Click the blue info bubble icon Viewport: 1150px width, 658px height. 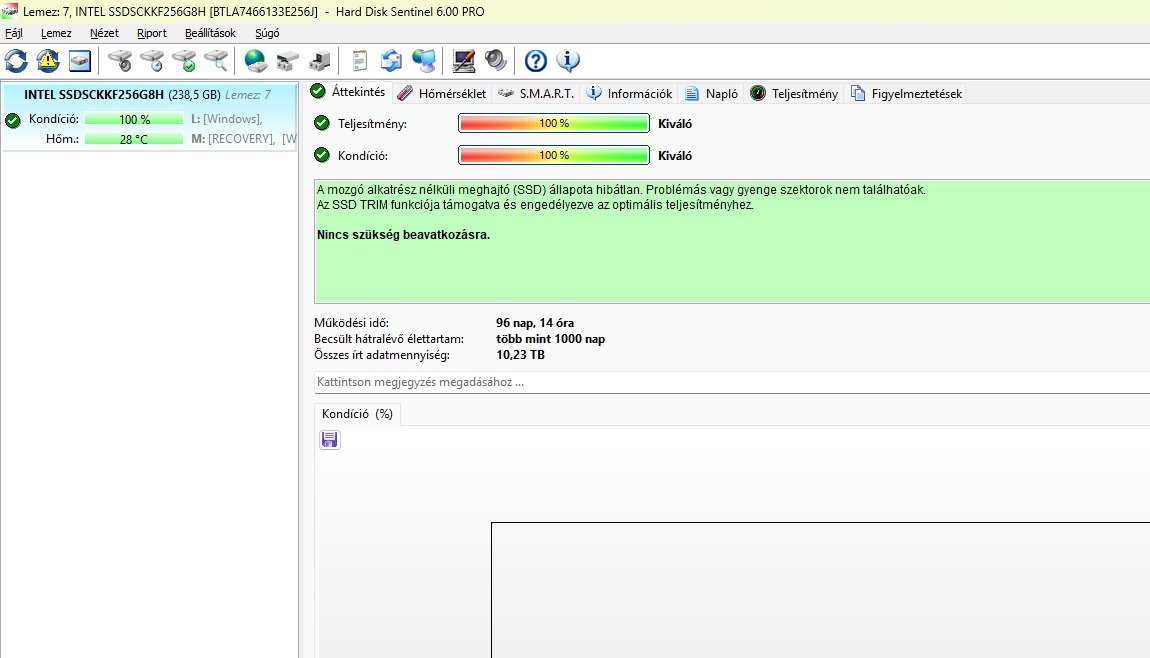568,61
